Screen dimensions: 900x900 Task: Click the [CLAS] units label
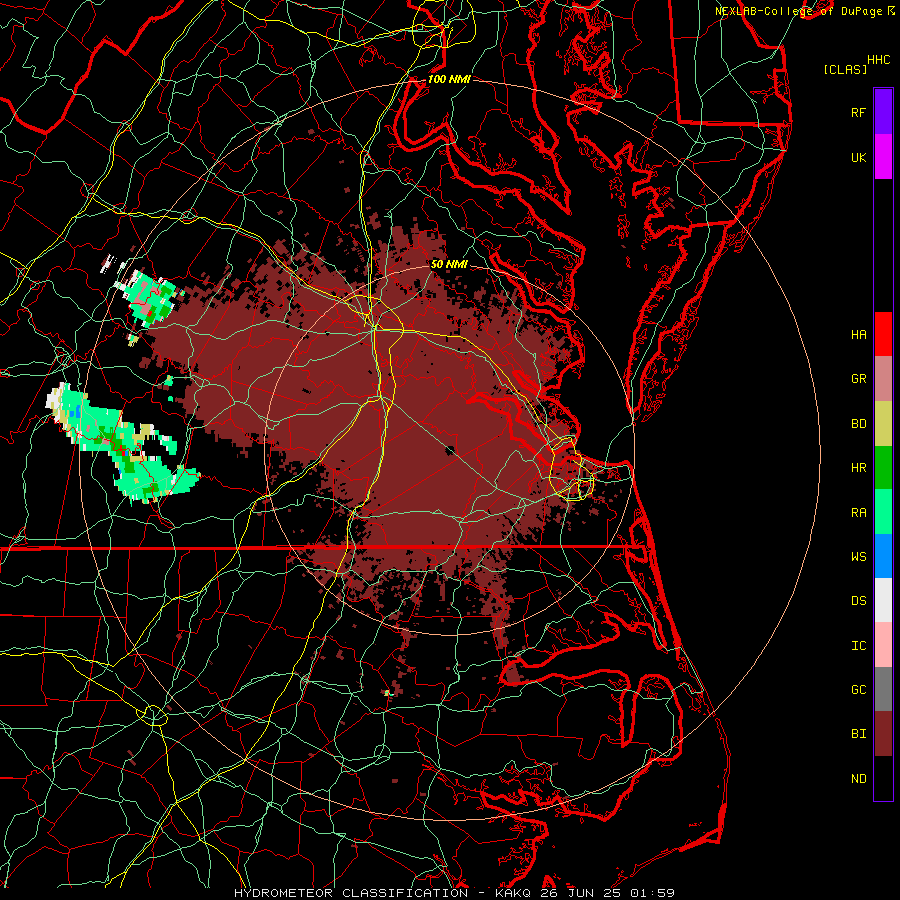[845, 69]
